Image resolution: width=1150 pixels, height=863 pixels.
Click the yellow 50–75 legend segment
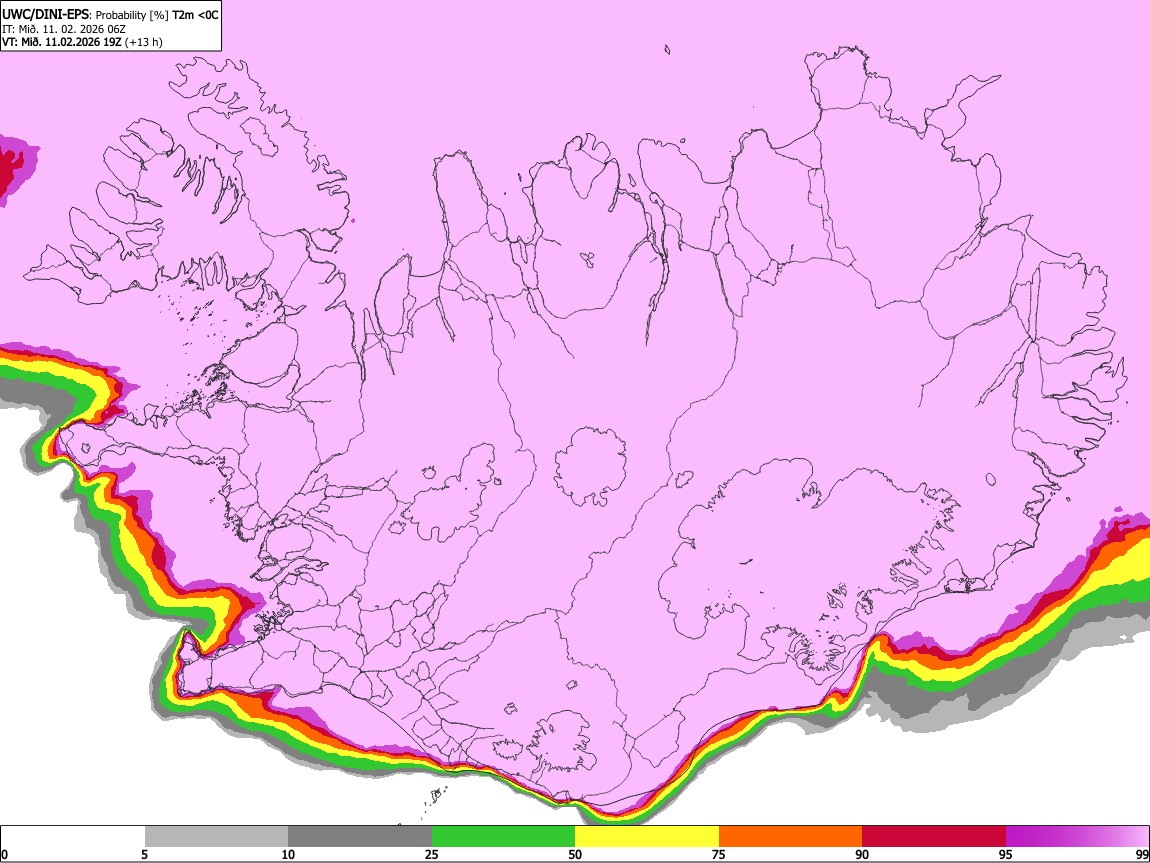(x=647, y=837)
